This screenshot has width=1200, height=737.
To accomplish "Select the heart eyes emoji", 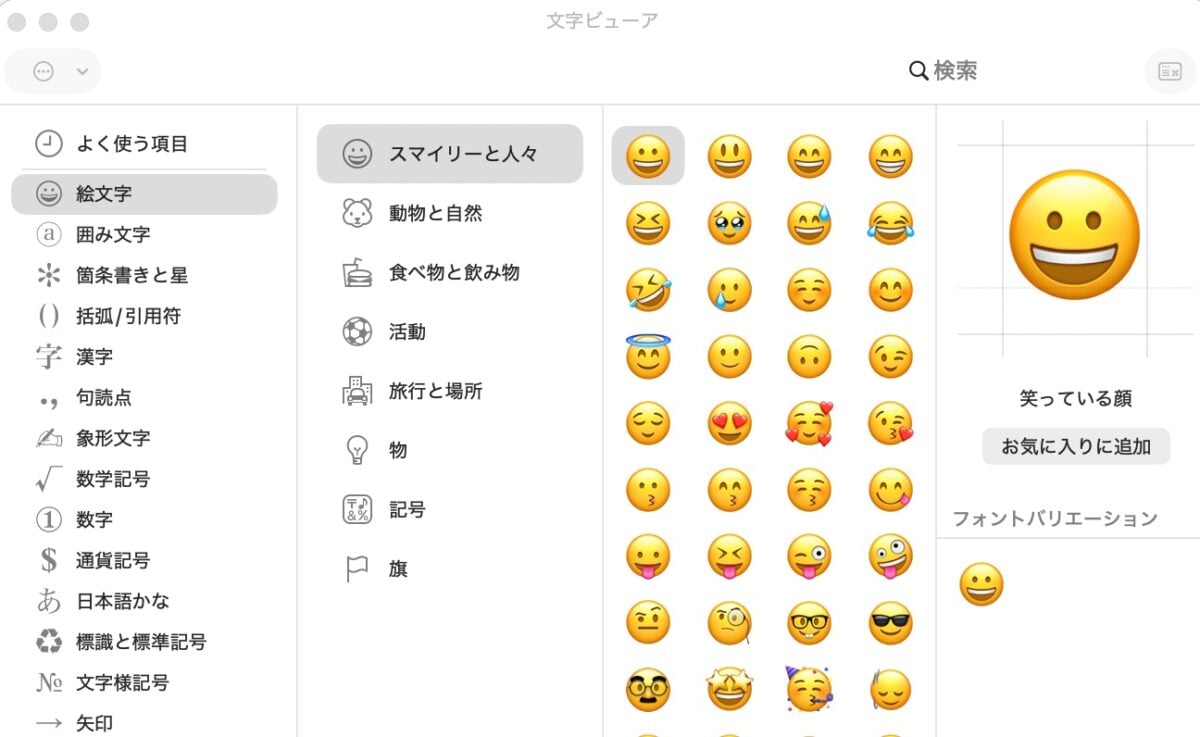I will point(728,423).
